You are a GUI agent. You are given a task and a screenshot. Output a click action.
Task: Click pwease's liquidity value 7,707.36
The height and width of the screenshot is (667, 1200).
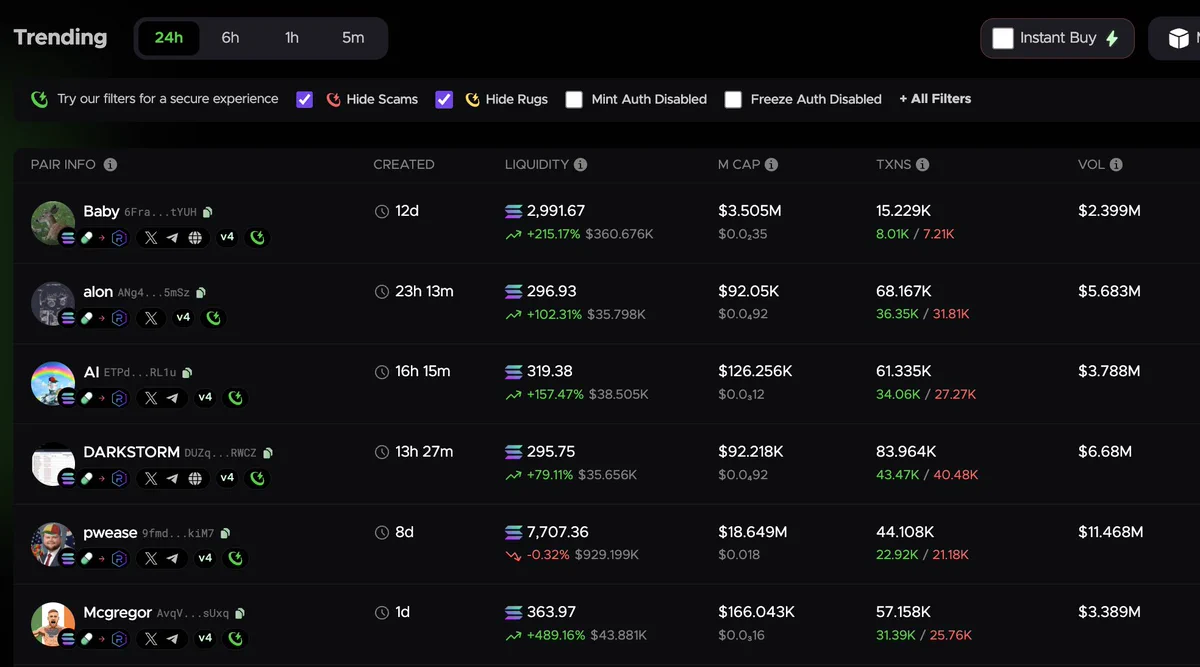[557, 532]
